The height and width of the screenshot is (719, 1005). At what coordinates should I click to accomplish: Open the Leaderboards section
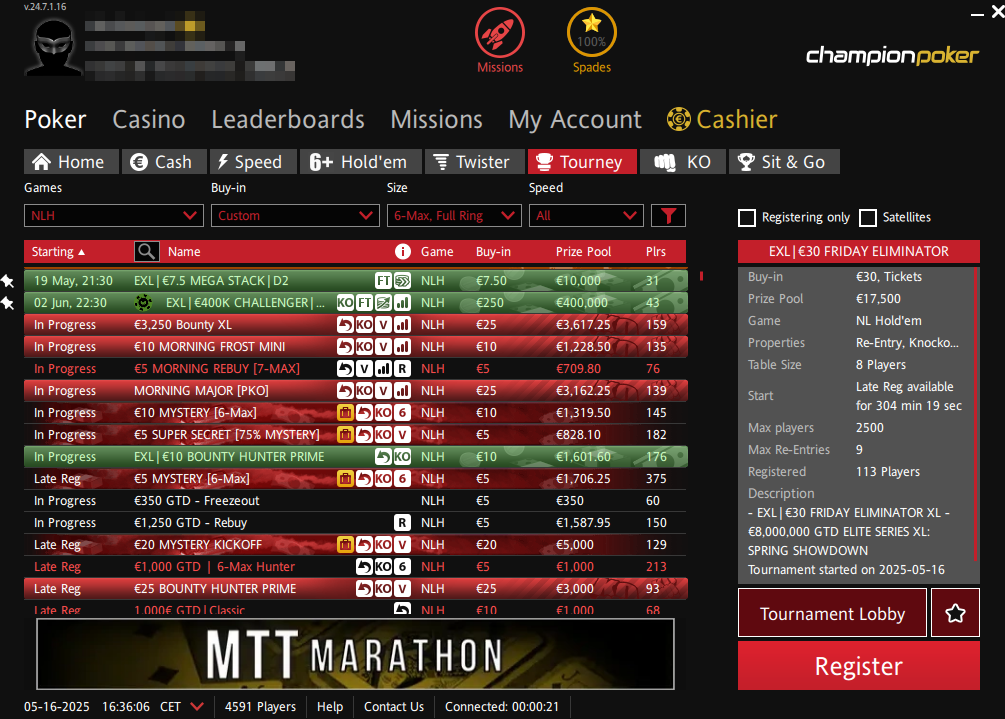[288, 119]
